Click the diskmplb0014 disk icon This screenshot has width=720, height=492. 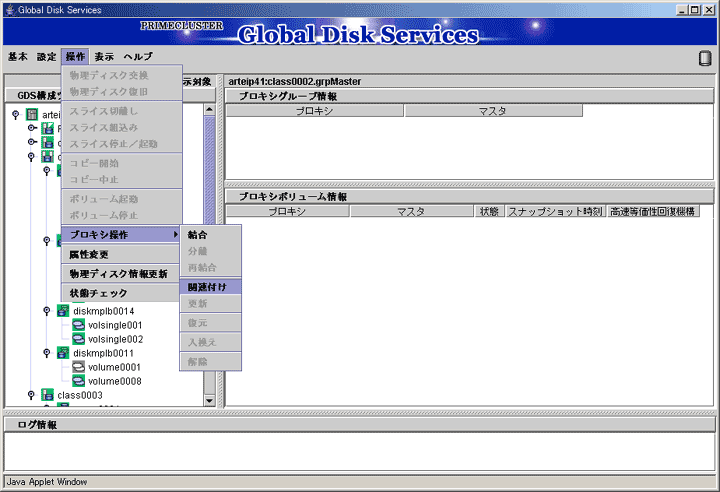pos(62,311)
